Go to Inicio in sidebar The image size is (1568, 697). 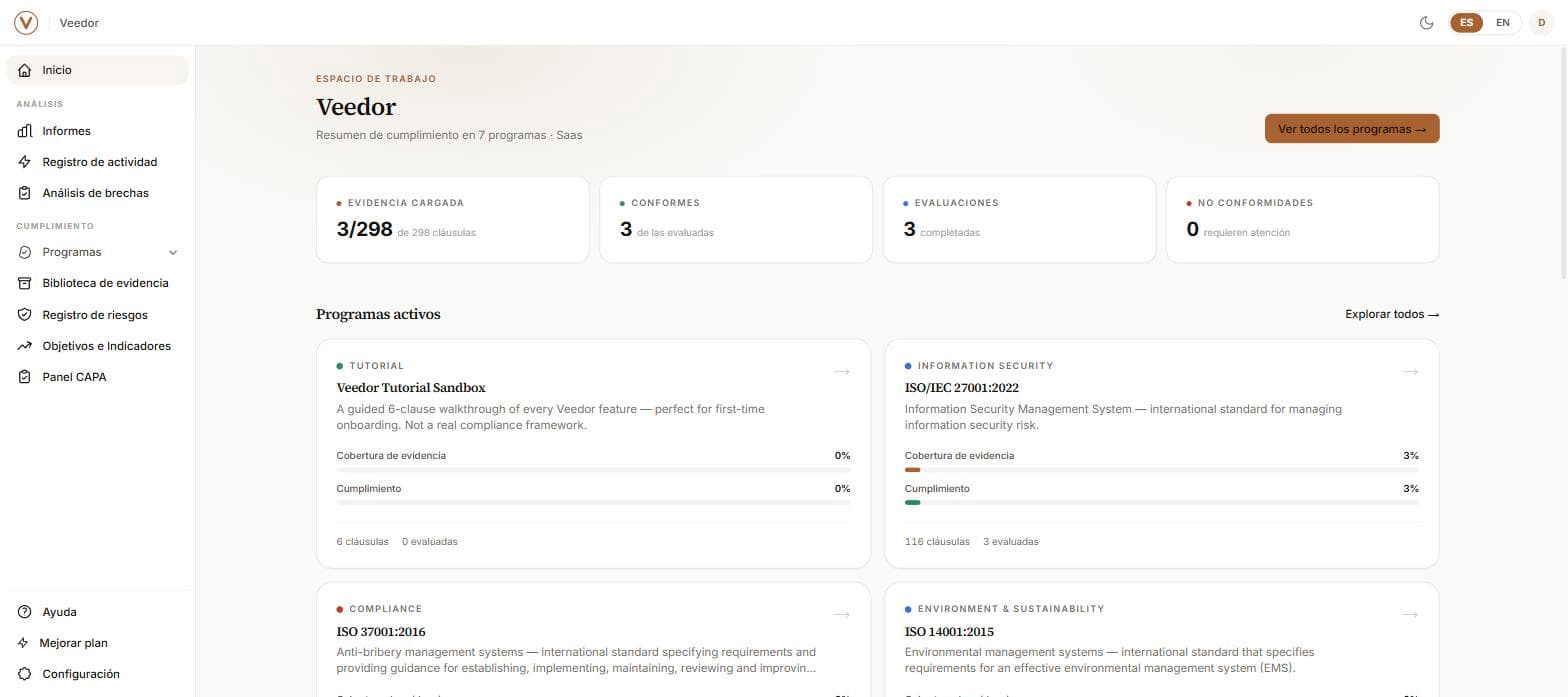pyautogui.click(x=97, y=70)
